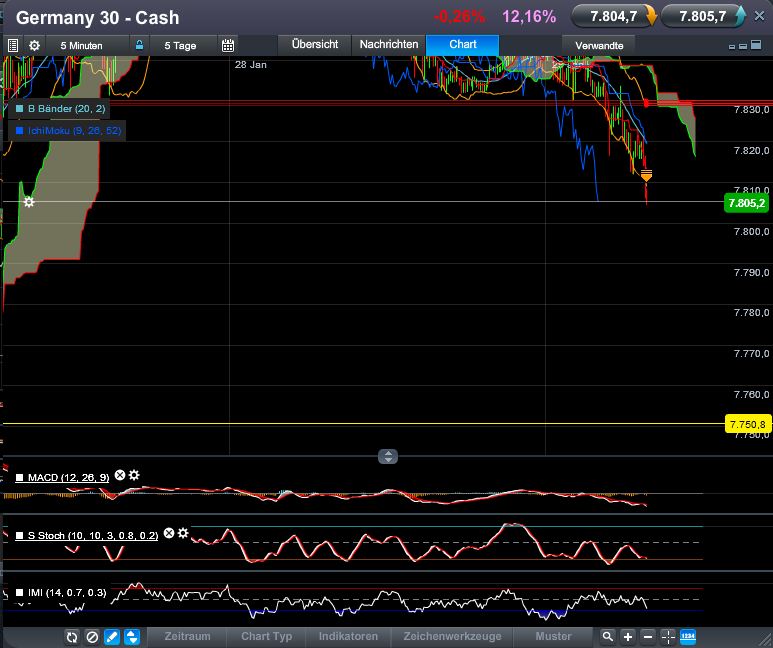This screenshot has width=773, height=648.
Task: Select the smallest window size icon
Action: [732, 47]
